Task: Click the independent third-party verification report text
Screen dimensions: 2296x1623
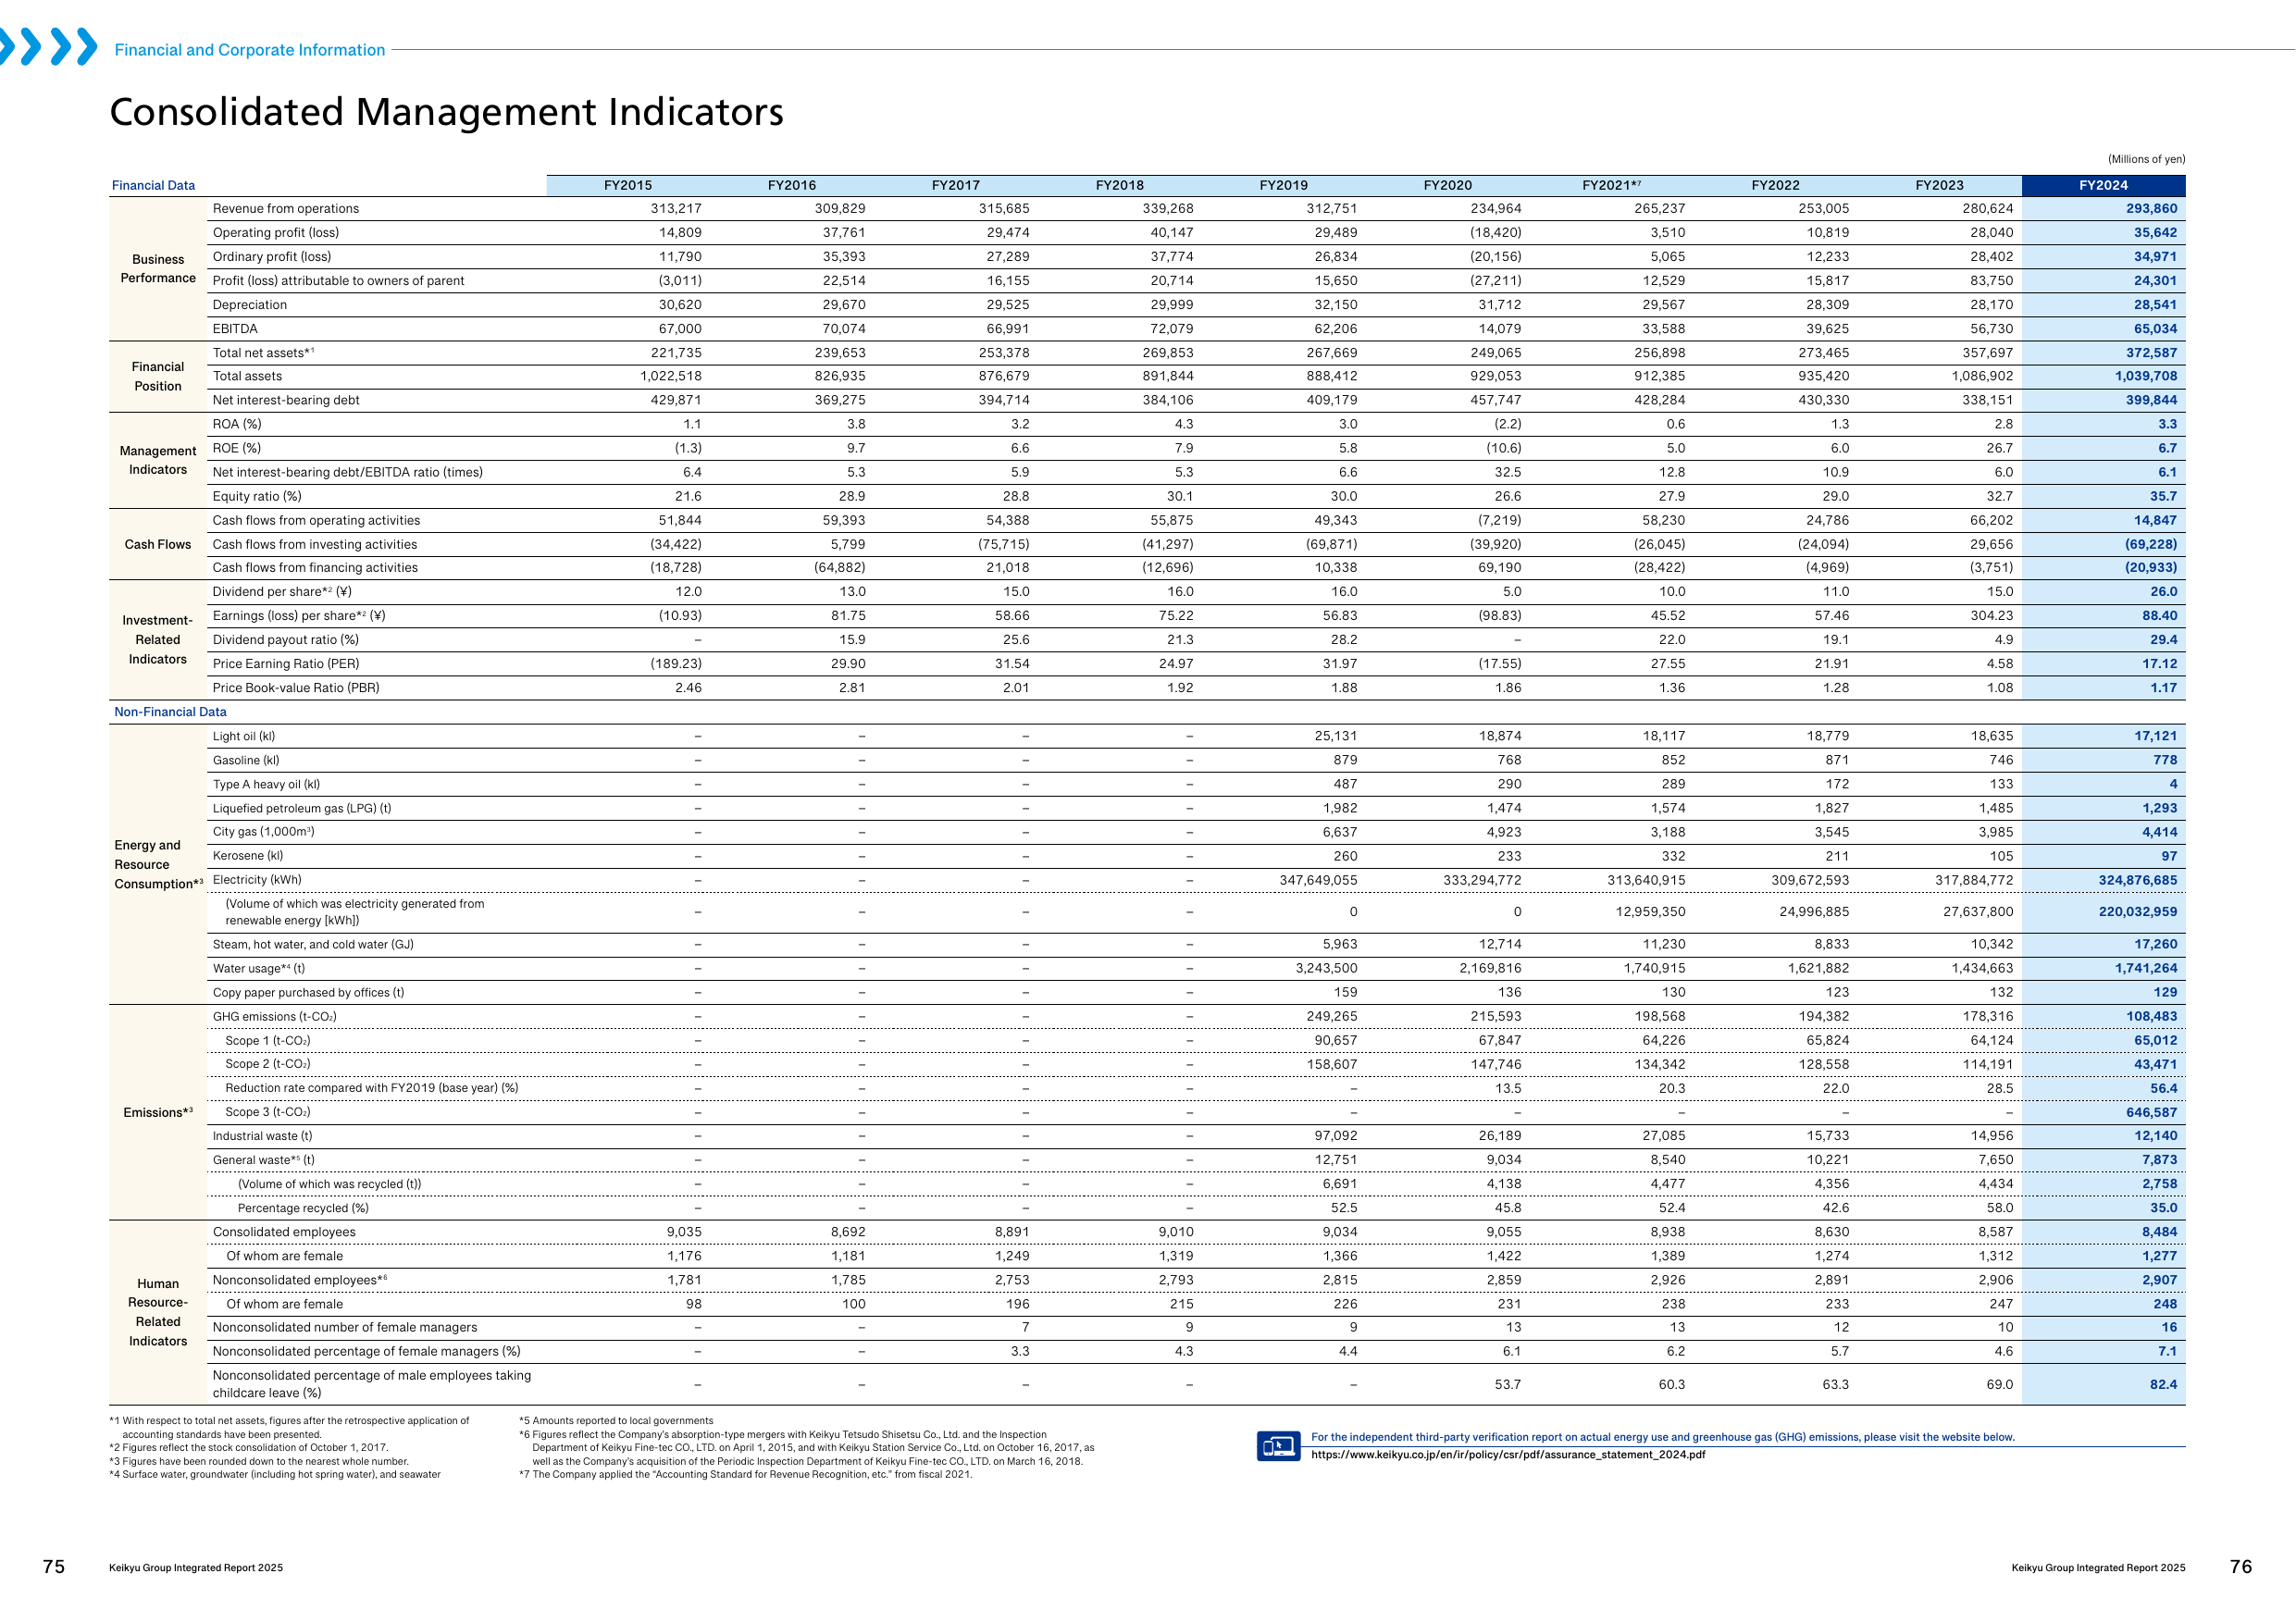Action: tap(1662, 1437)
